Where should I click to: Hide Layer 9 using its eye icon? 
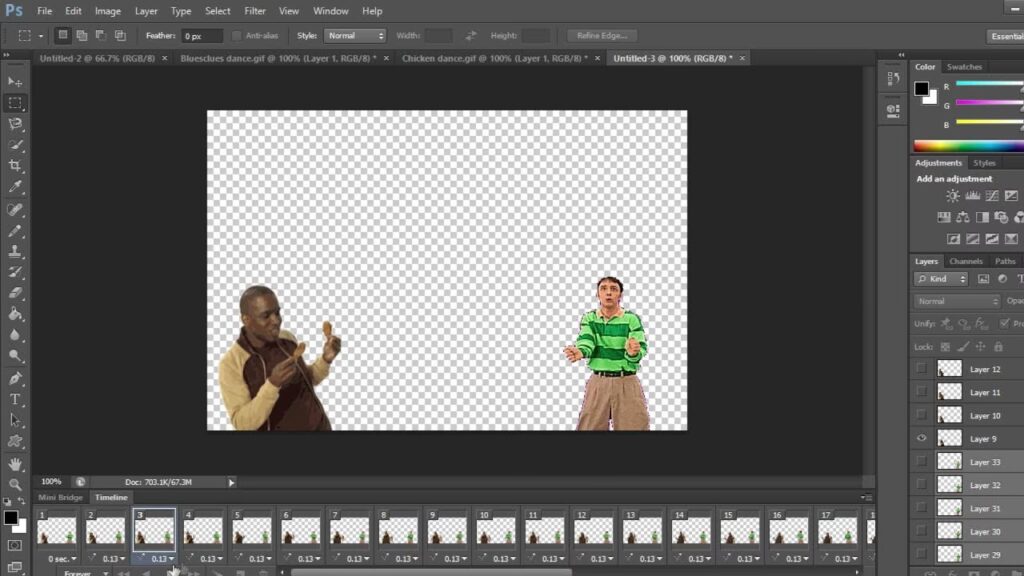(x=921, y=438)
